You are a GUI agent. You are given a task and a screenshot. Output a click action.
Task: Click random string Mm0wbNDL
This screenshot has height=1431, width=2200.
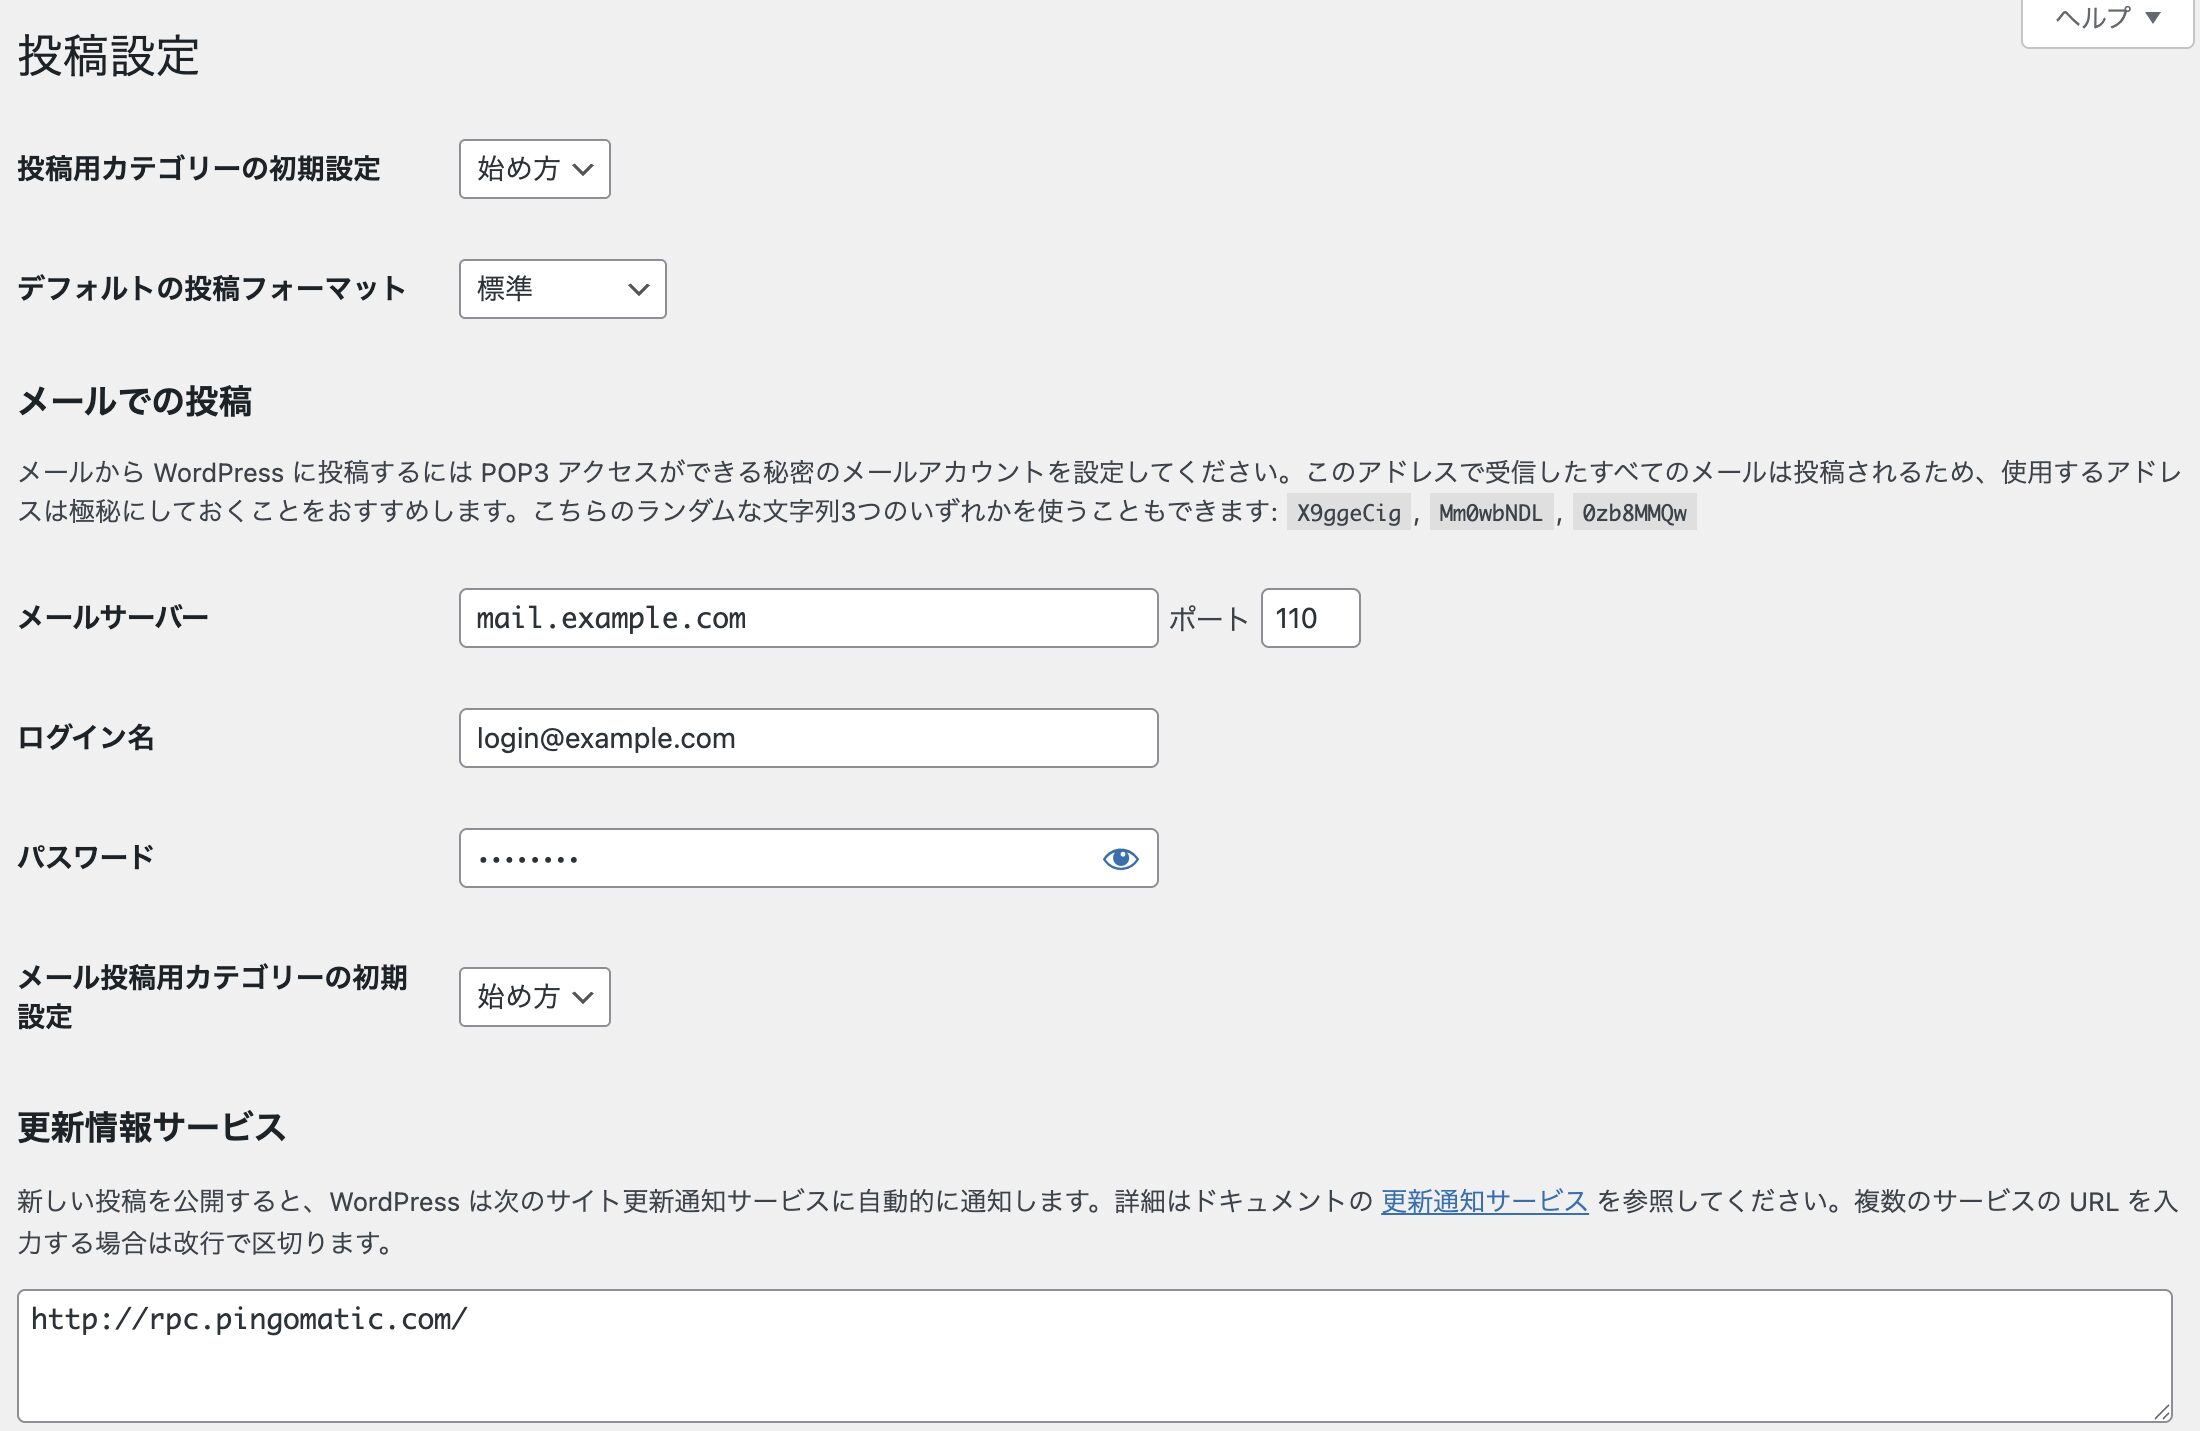1491,513
